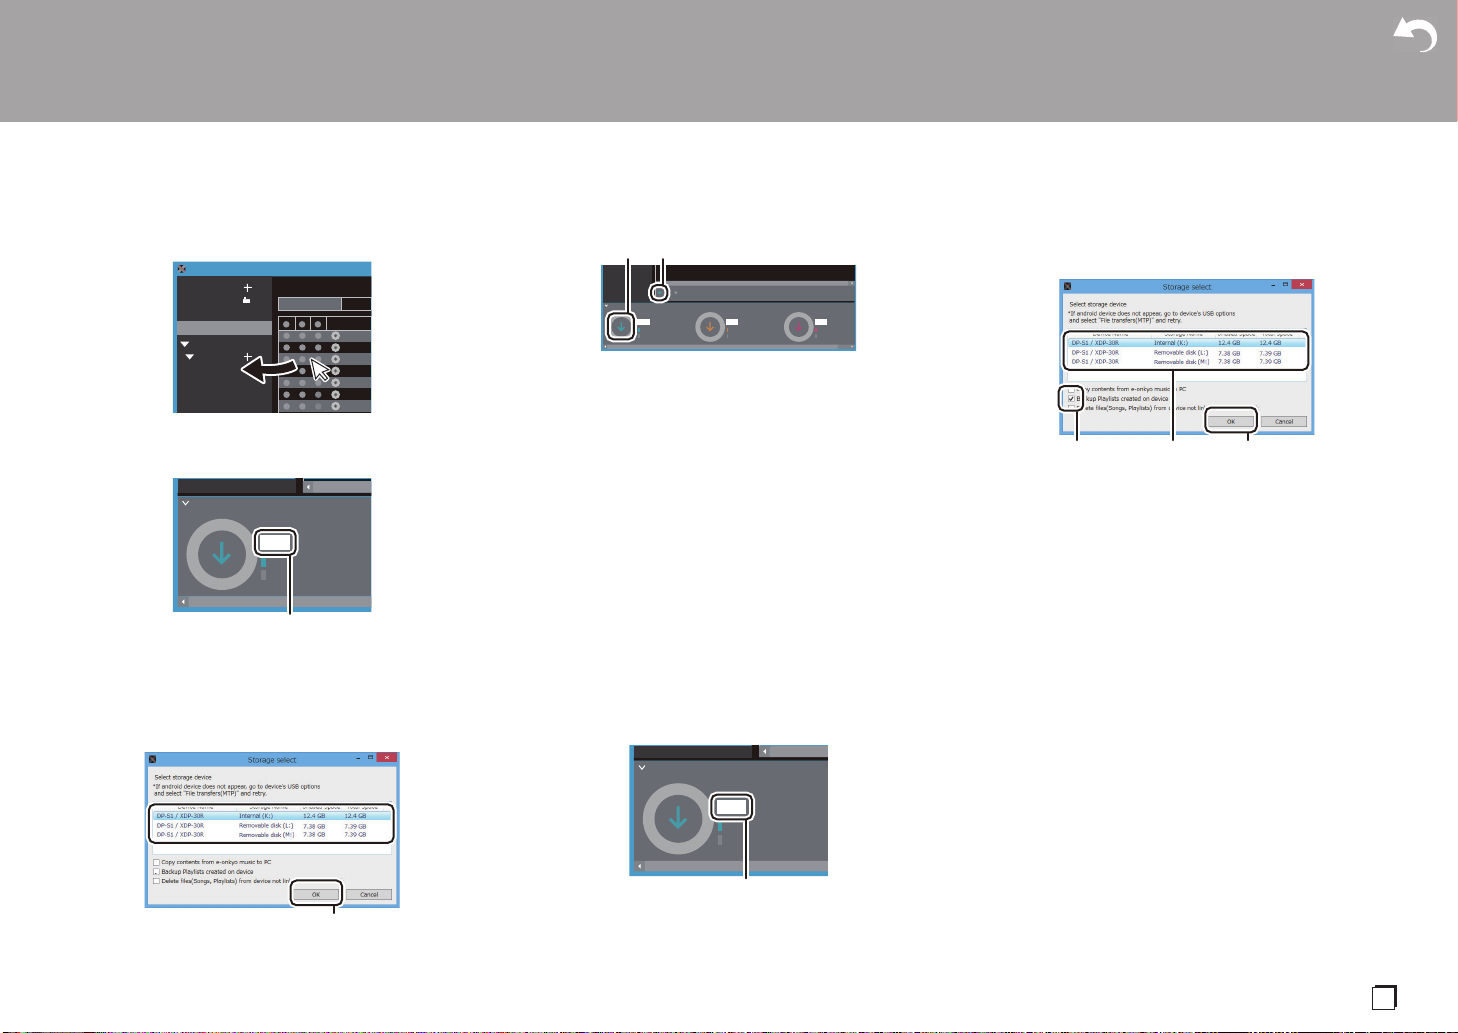Click the plus icon beside the nested triangle
The width and height of the screenshot is (1458, 1033).
(x=247, y=357)
